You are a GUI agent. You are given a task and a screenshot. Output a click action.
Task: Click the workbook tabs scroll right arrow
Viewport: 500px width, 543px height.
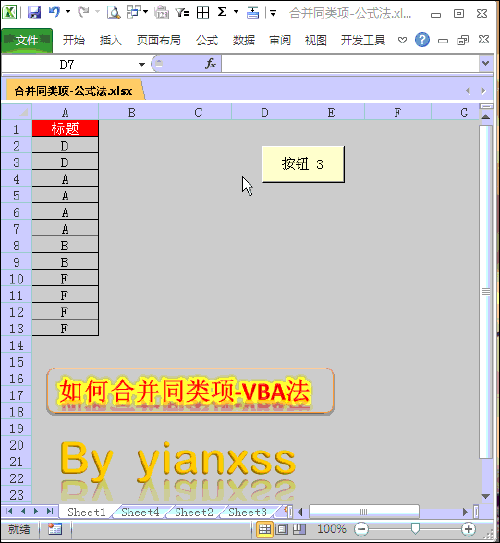(483, 91)
